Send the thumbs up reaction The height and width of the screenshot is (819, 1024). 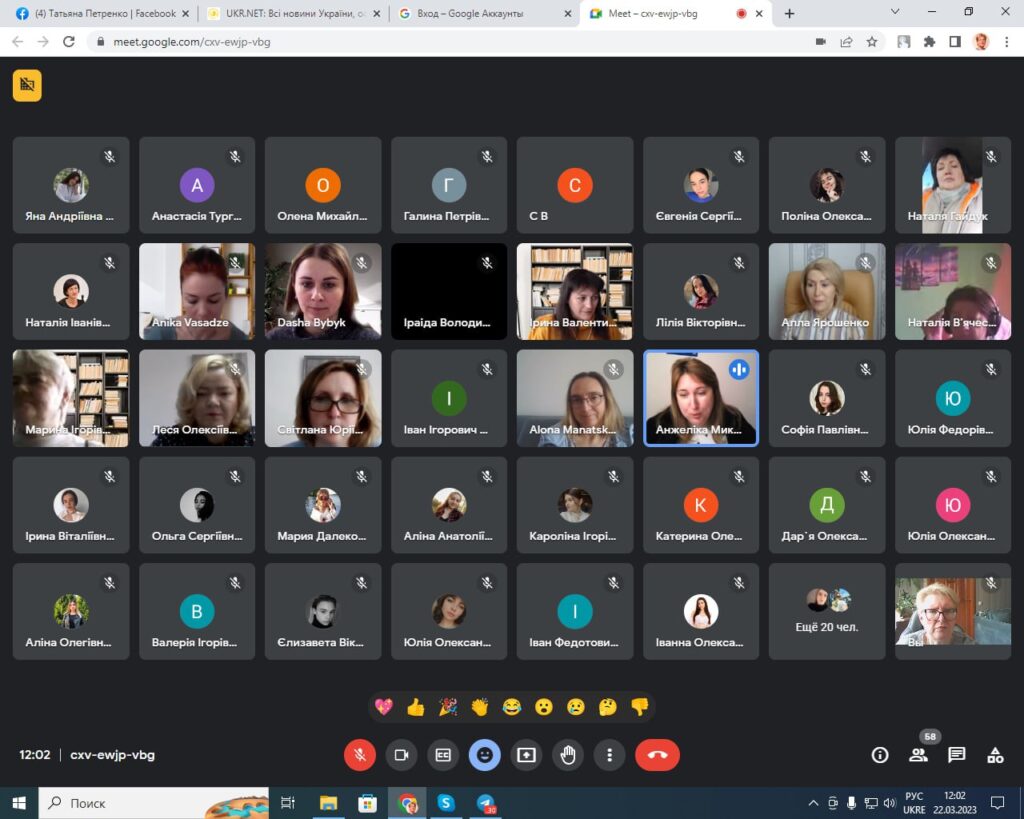(x=416, y=707)
